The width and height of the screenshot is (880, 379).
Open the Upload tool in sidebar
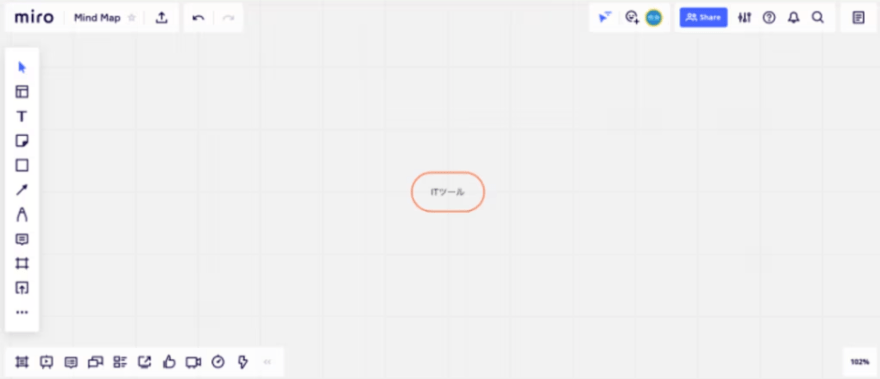click(x=22, y=288)
